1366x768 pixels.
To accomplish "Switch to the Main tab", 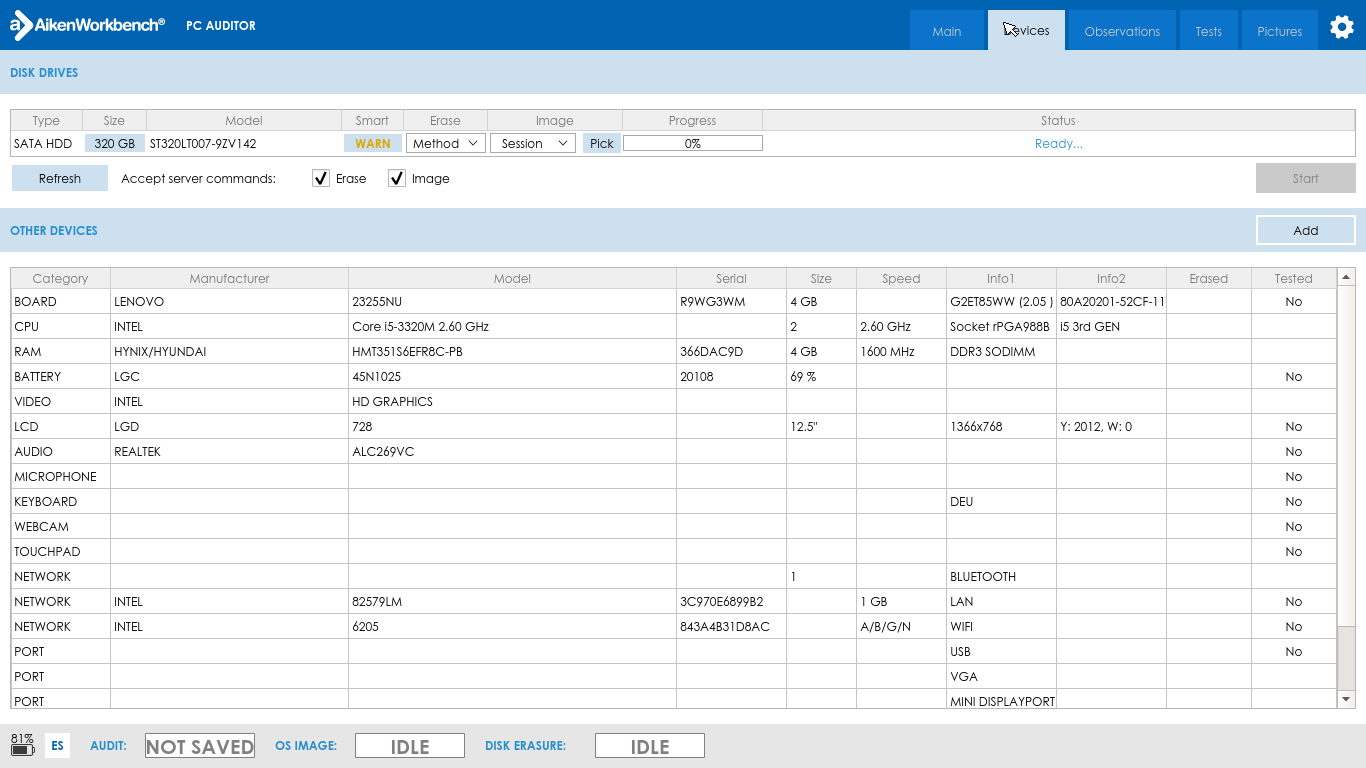I will (x=947, y=30).
